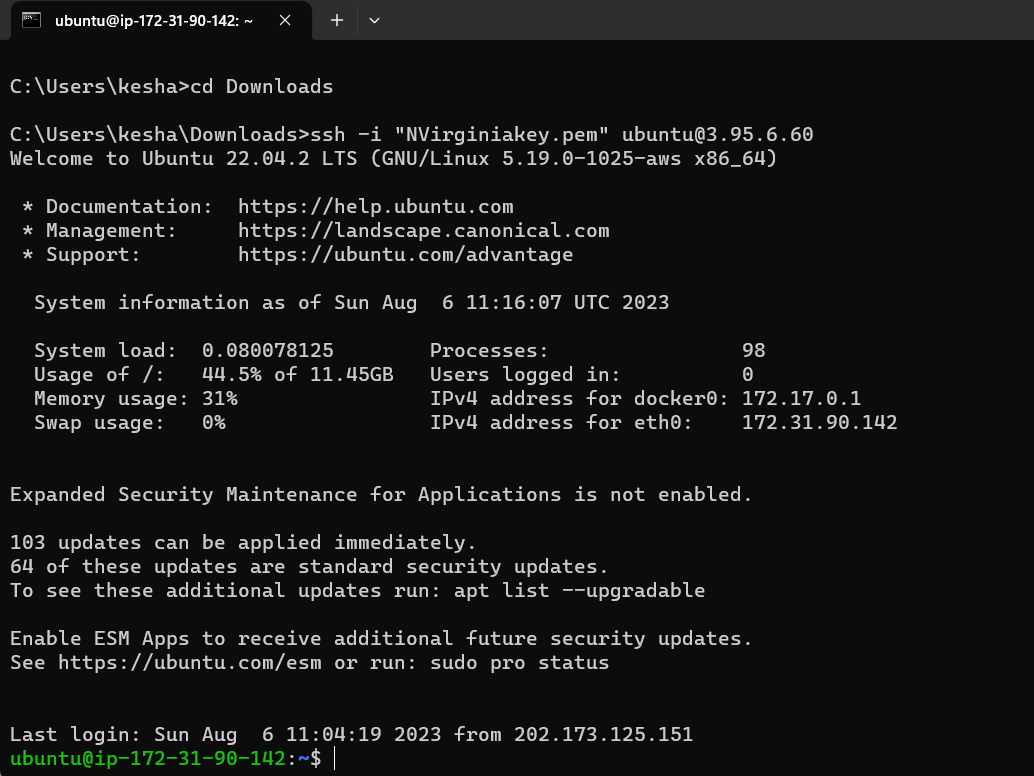Click the https://ubuntu.com/advantage link
This screenshot has width=1034, height=776.
(x=406, y=254)
